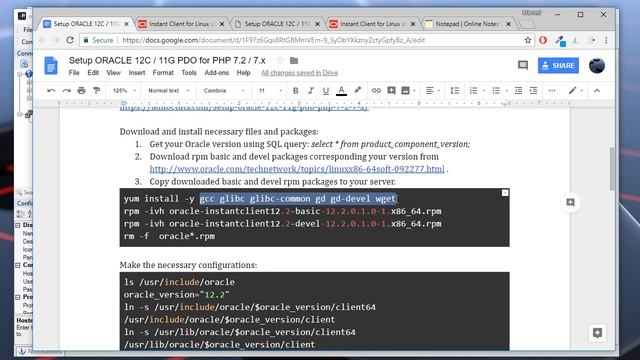This screenshot has height=360, width=640.
Task: Bookmark this page with the star
Action: pyautogui.click(x=527, y=40)
